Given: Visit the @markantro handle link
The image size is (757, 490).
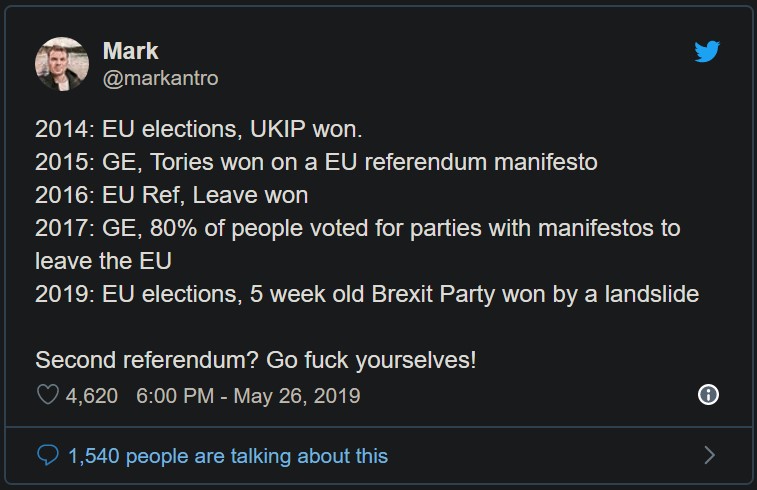Looking at the screenshot, I should pyautogui.click(x=160, y=78).
